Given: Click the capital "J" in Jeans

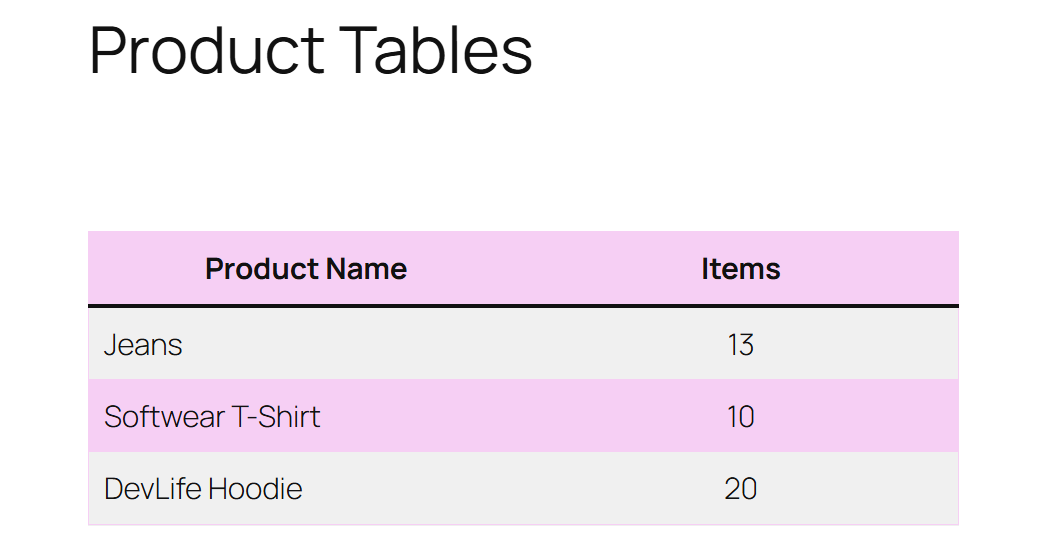Looking at the screenshot, I should tap(110, 345).
